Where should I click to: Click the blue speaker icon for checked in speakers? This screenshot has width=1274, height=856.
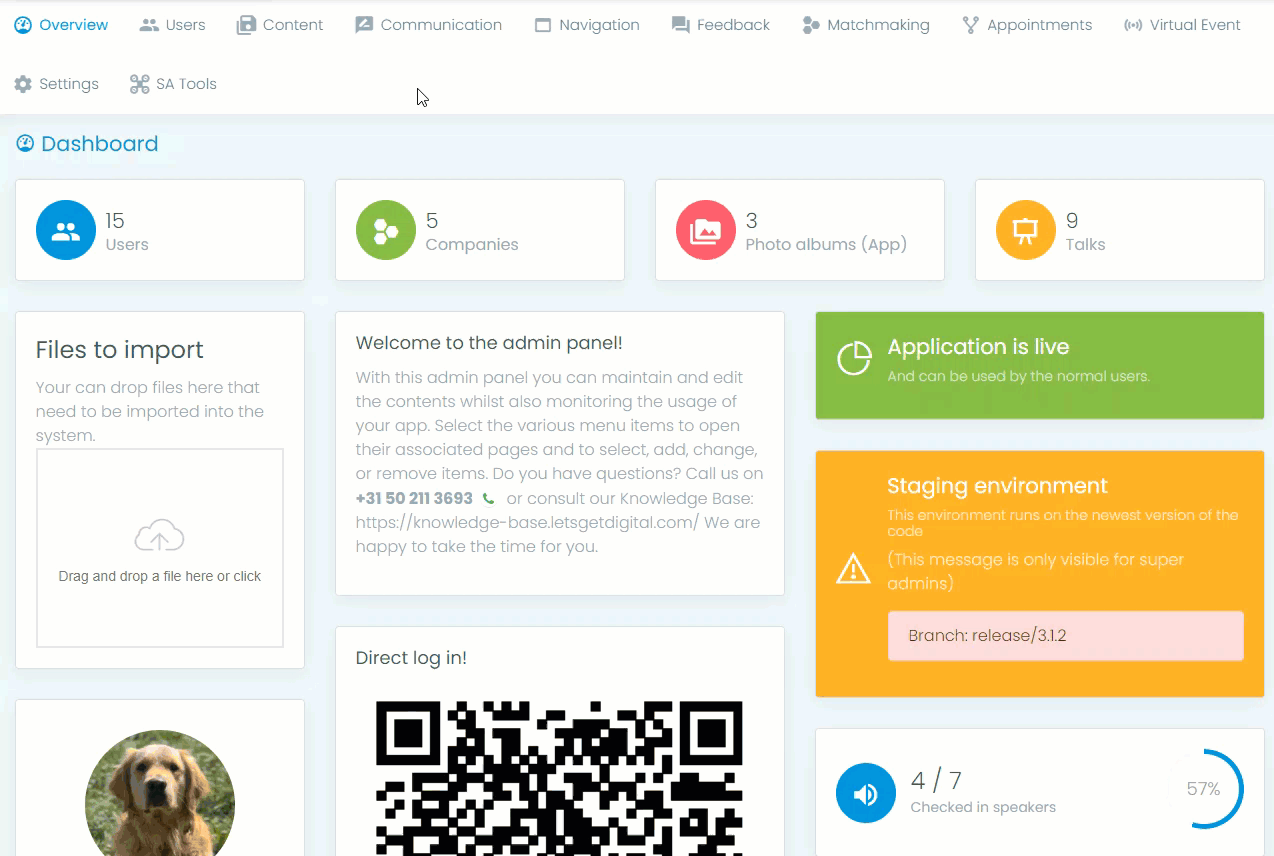coord(866,793)
